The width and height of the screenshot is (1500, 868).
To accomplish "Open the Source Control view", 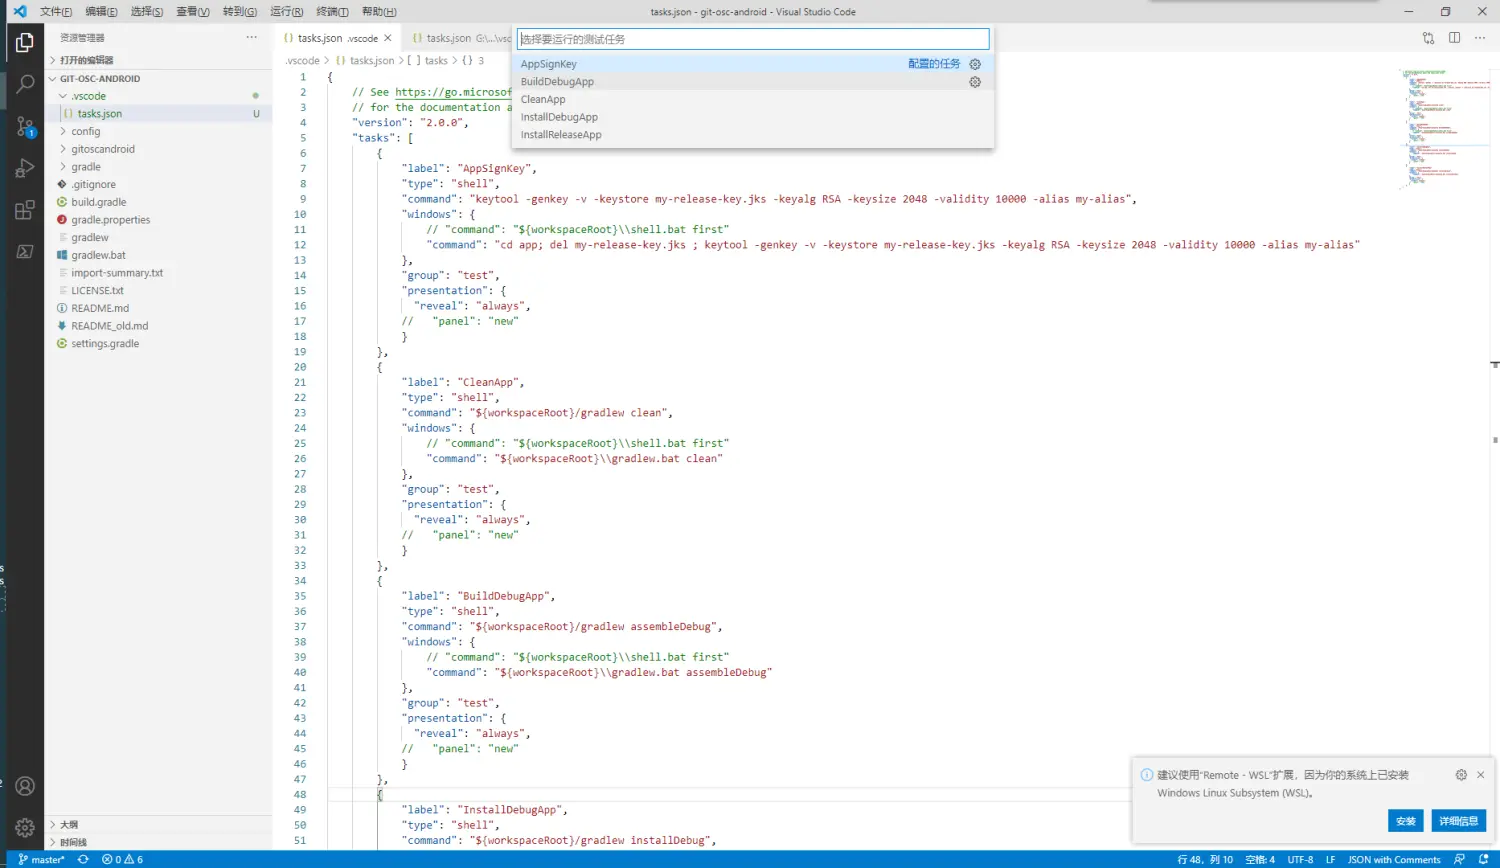I will pyautogui.click(x=25, y=127).
